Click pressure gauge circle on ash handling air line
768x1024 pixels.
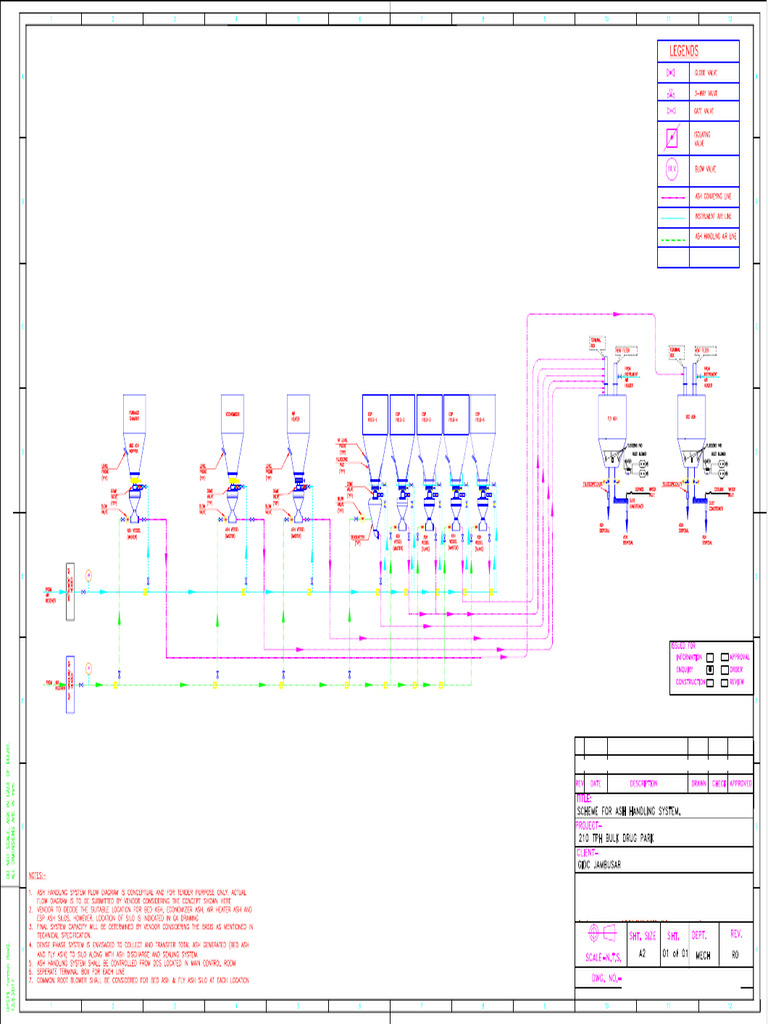coord(88,669)
